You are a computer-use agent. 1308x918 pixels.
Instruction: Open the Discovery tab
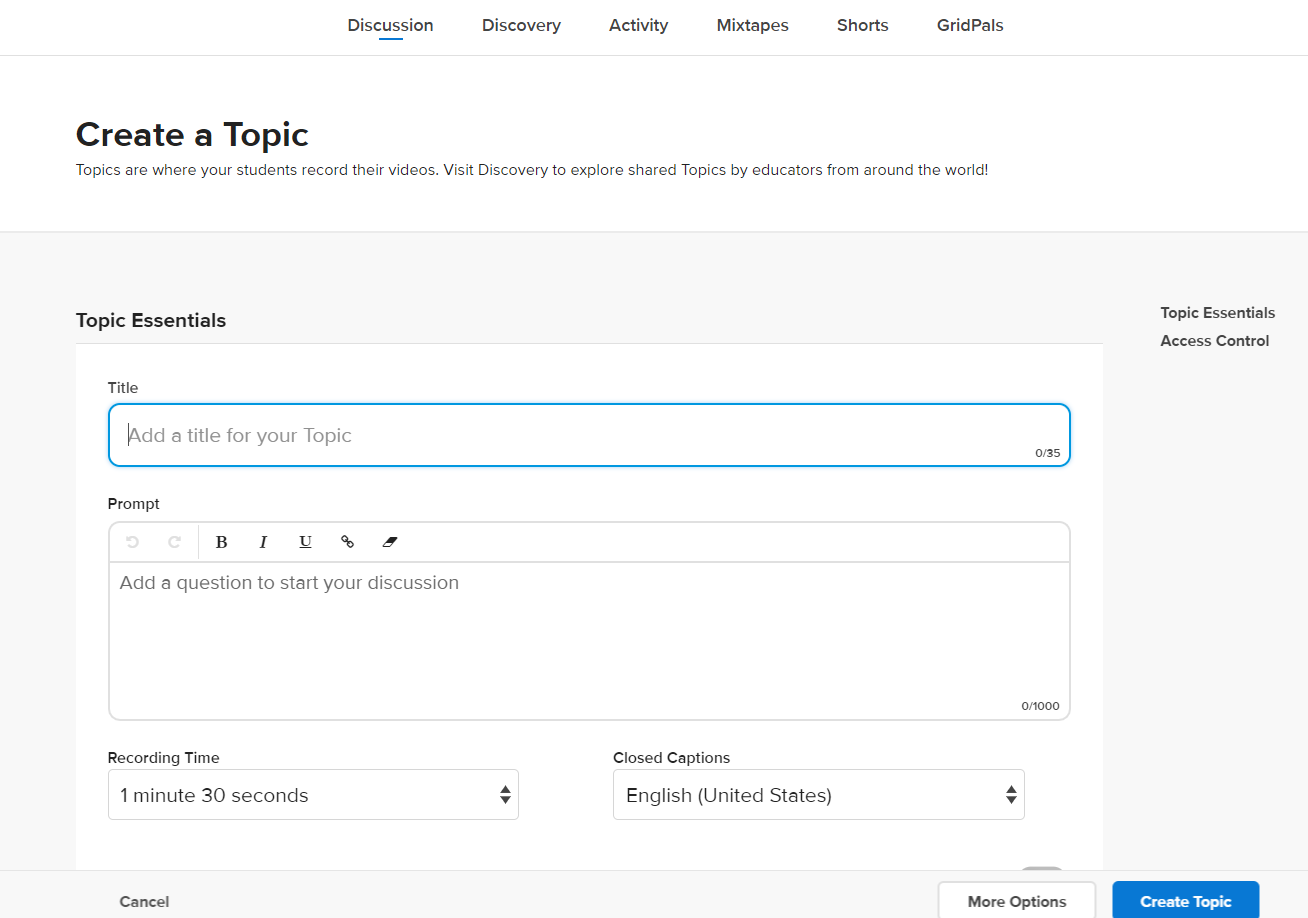click(x=521, y=26)
